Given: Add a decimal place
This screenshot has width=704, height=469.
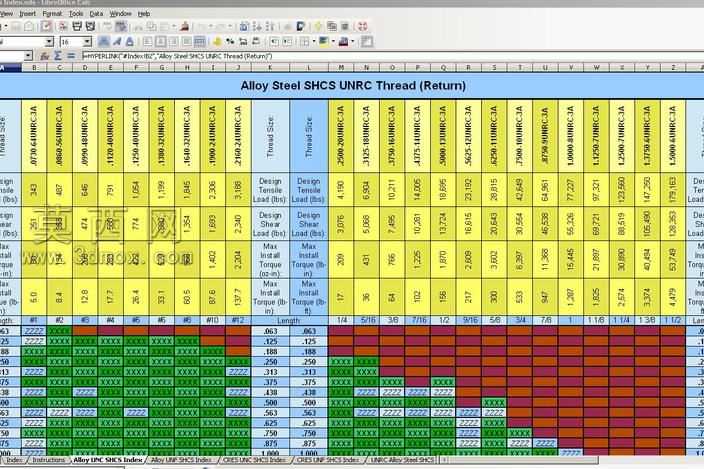Looking at the screenshot, I should pos(243,42).
